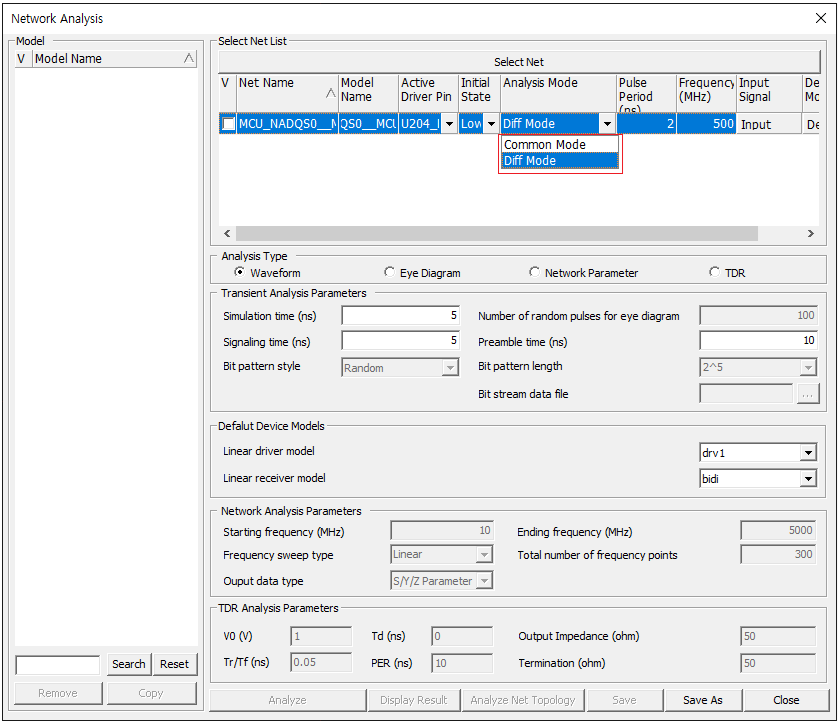Click the Simulation time input field
839x725 pixels.
tap(400, 316)
